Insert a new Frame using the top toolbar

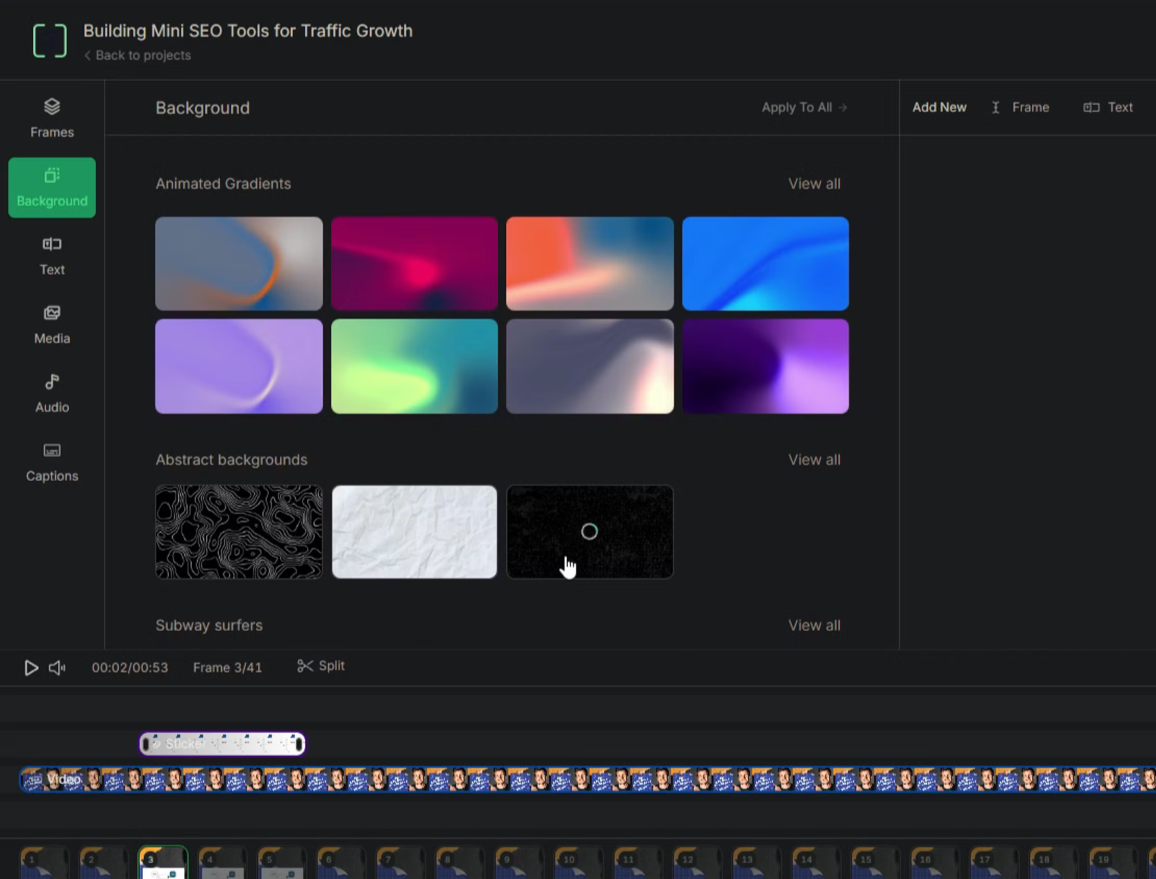pyautogui.click(x=1021, y=107)
